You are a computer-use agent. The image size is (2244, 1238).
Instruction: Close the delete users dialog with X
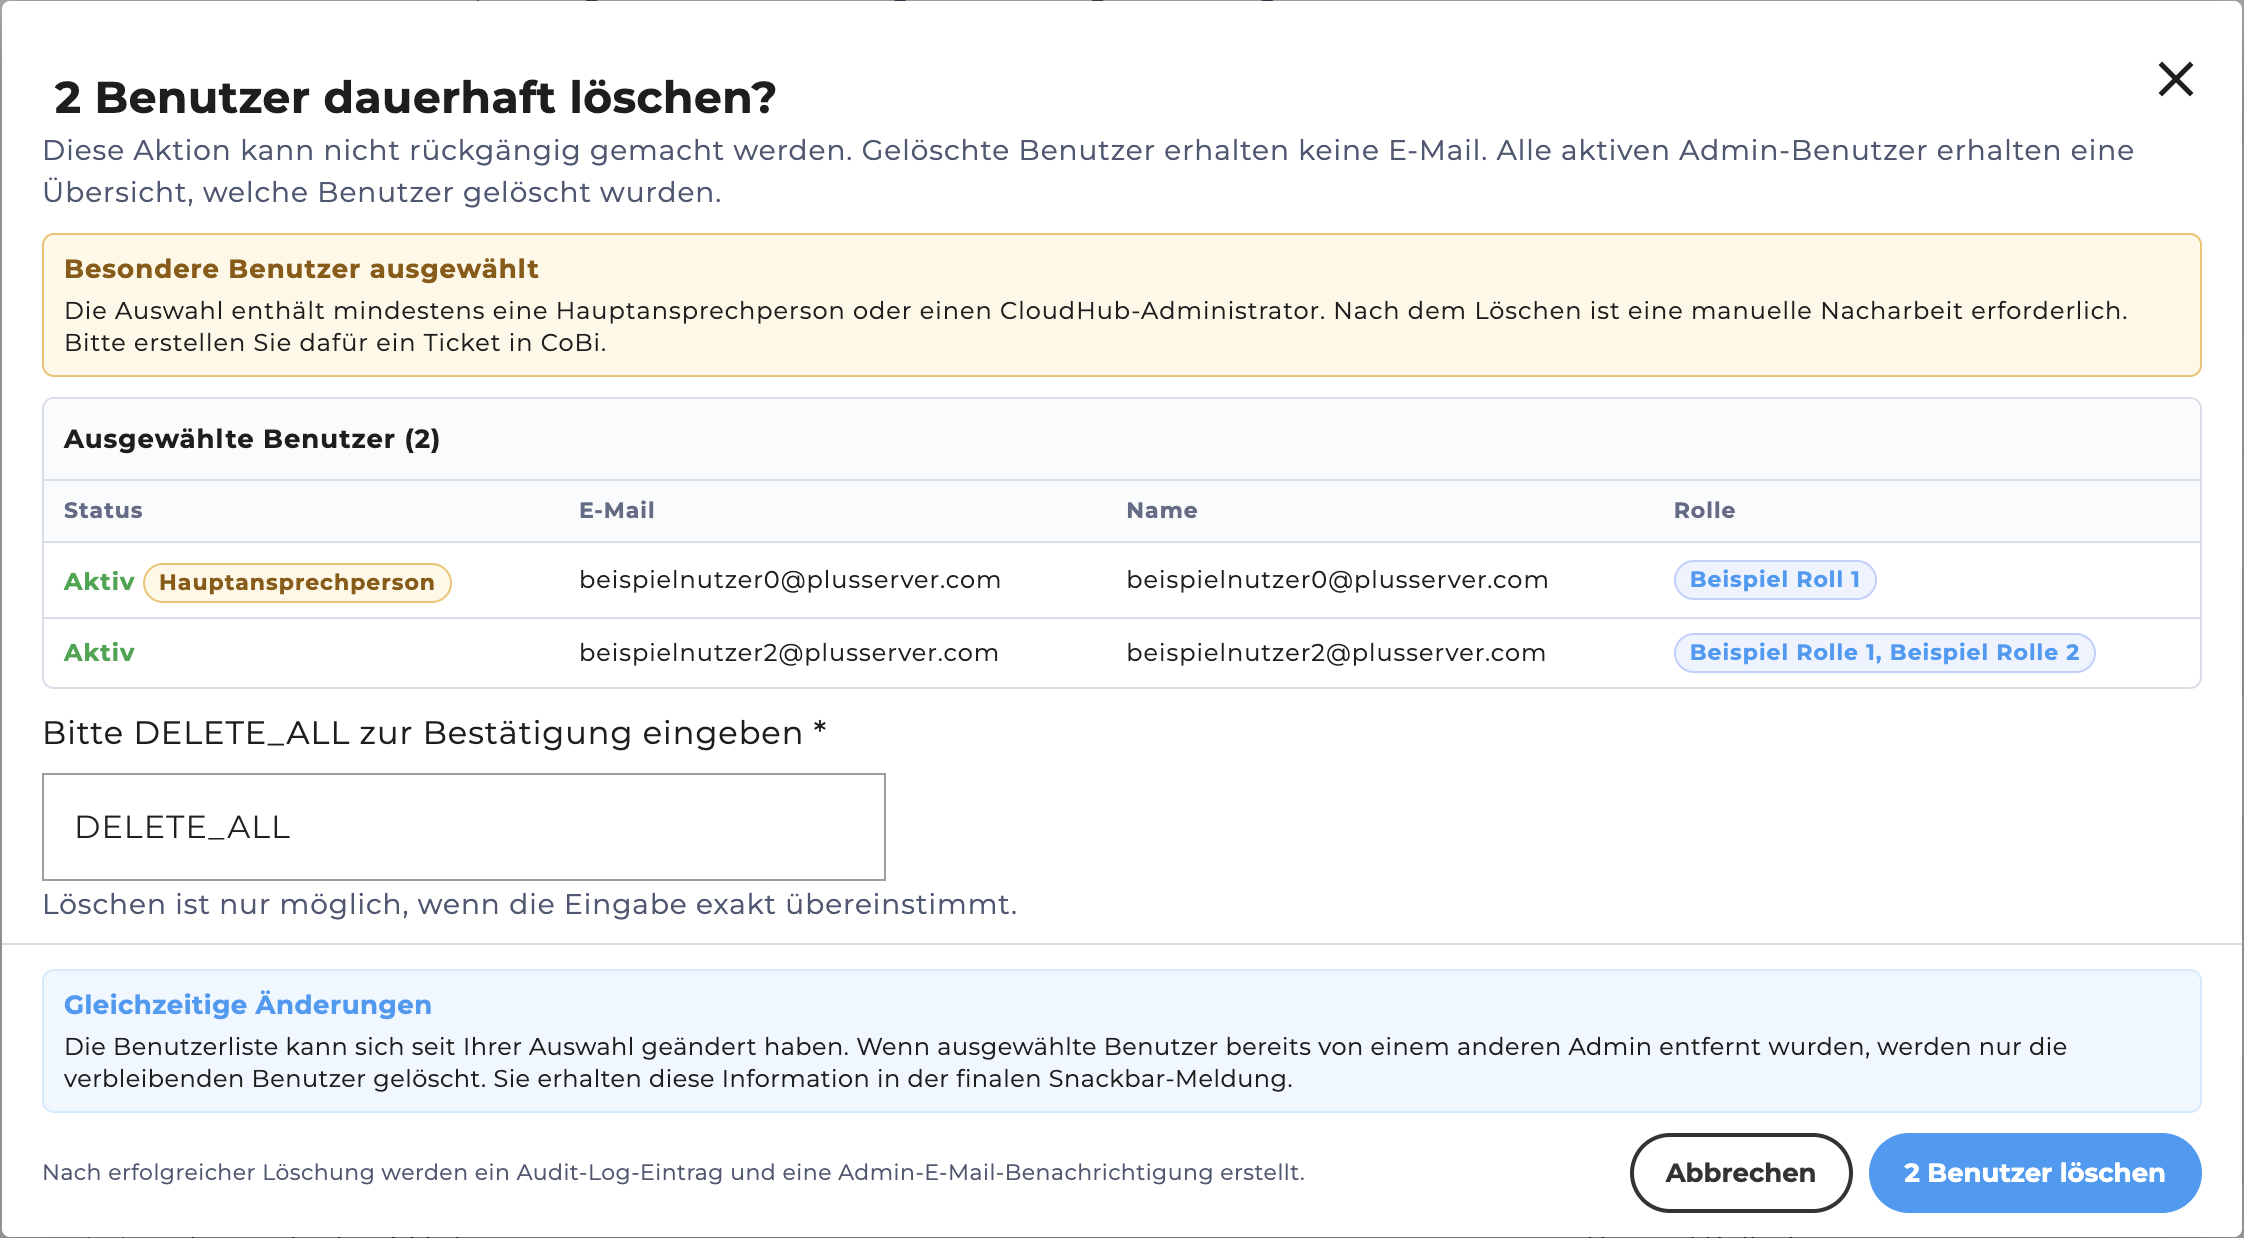2175,79
